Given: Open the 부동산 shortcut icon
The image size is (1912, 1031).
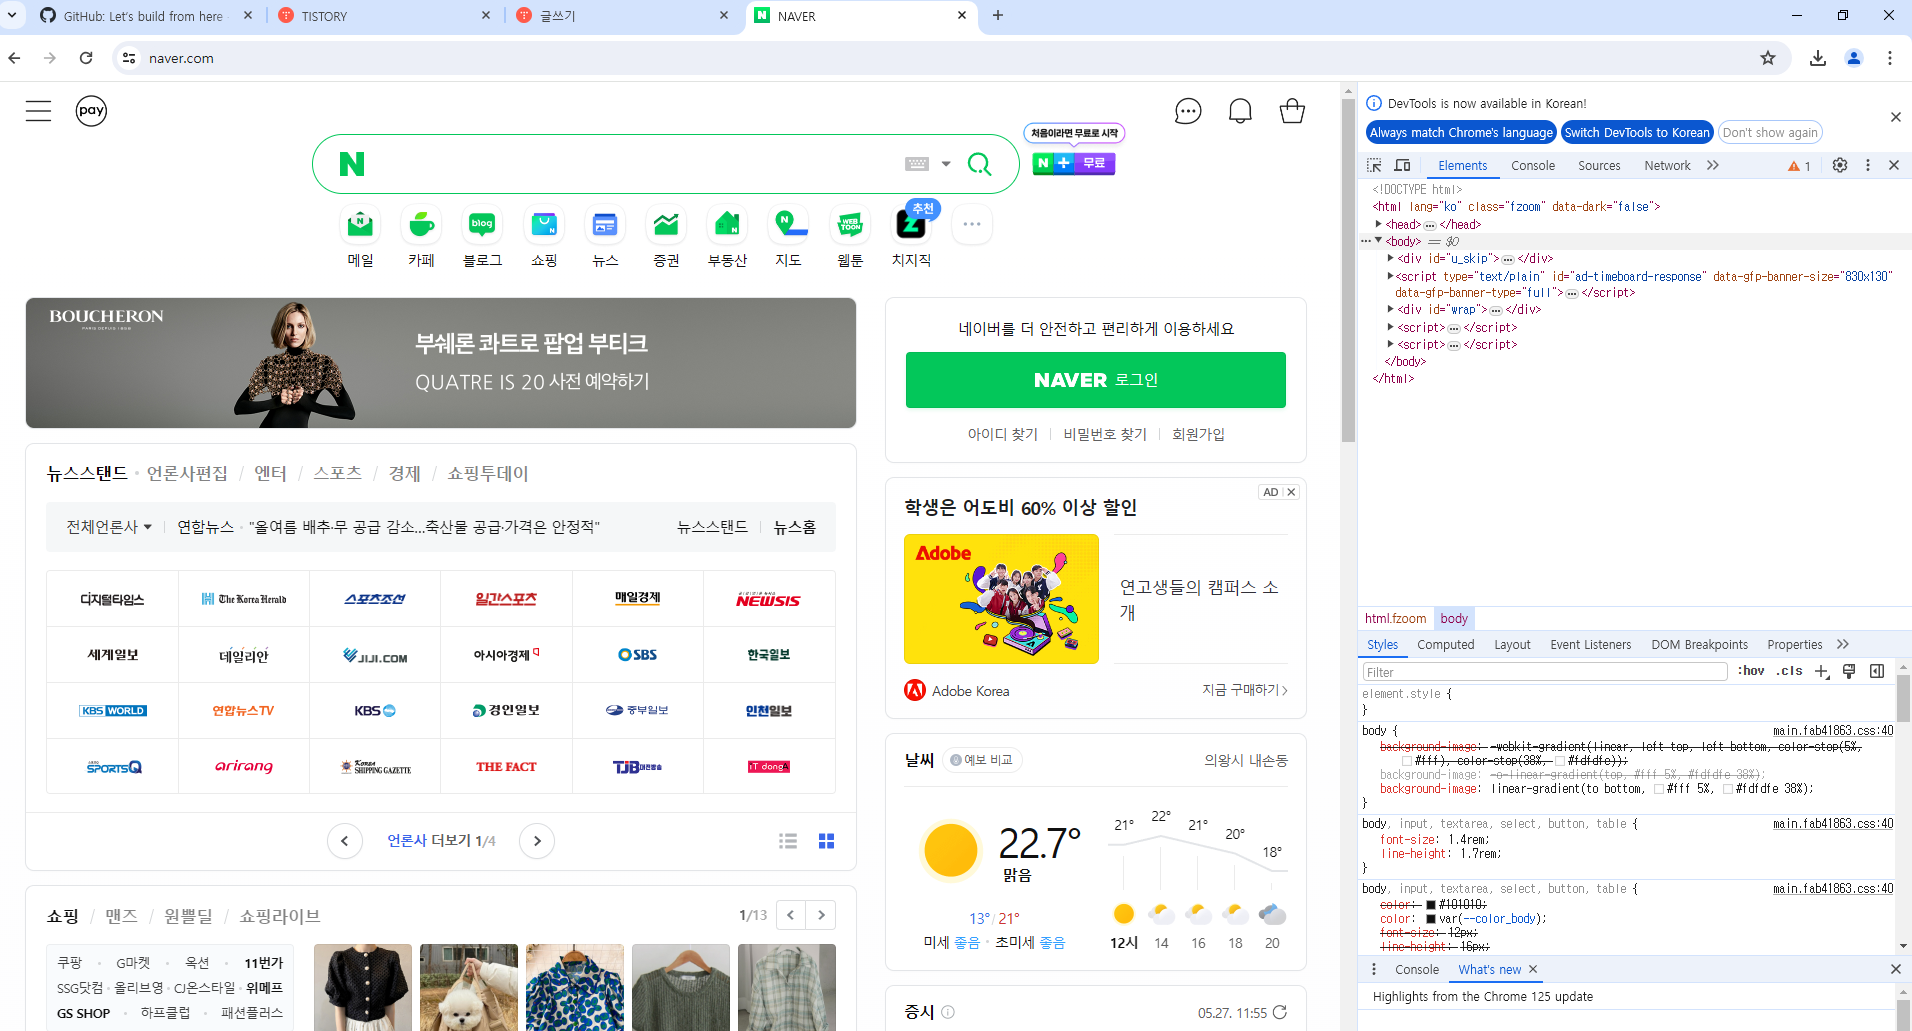Looking at the screenshot, I should pos(727,225).
